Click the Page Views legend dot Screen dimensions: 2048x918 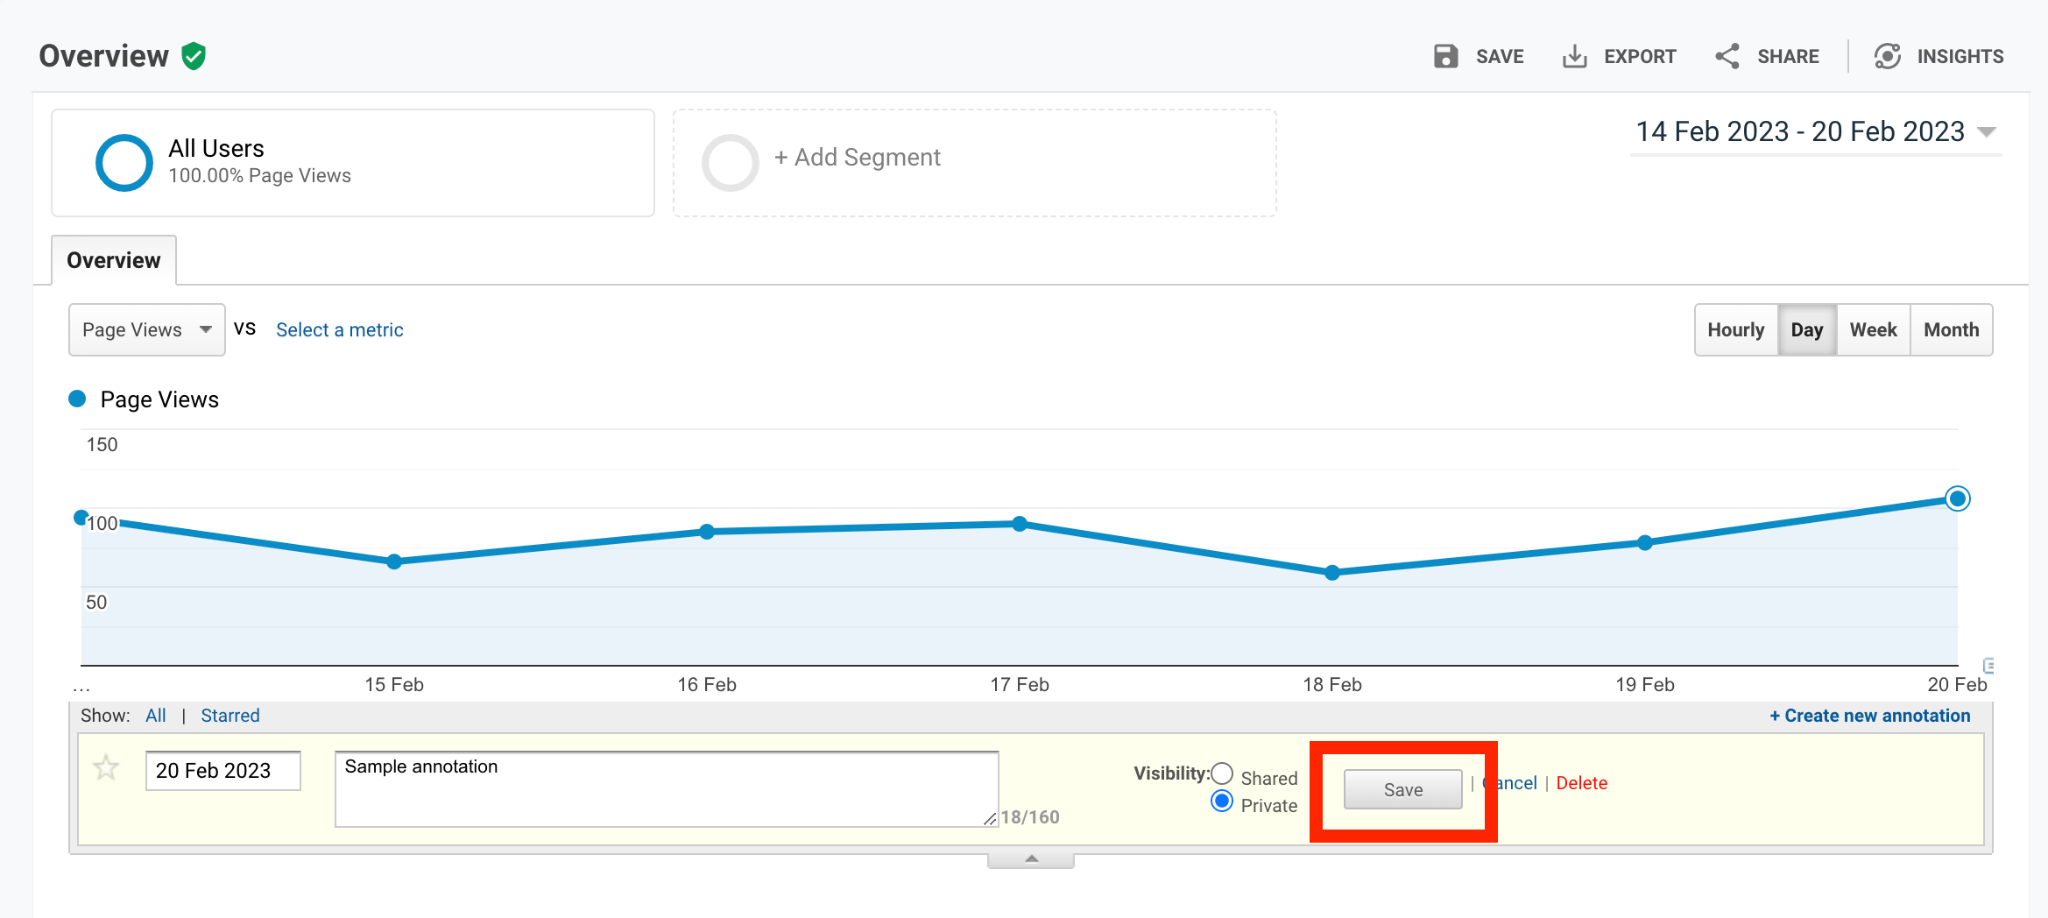pos(77,399)
